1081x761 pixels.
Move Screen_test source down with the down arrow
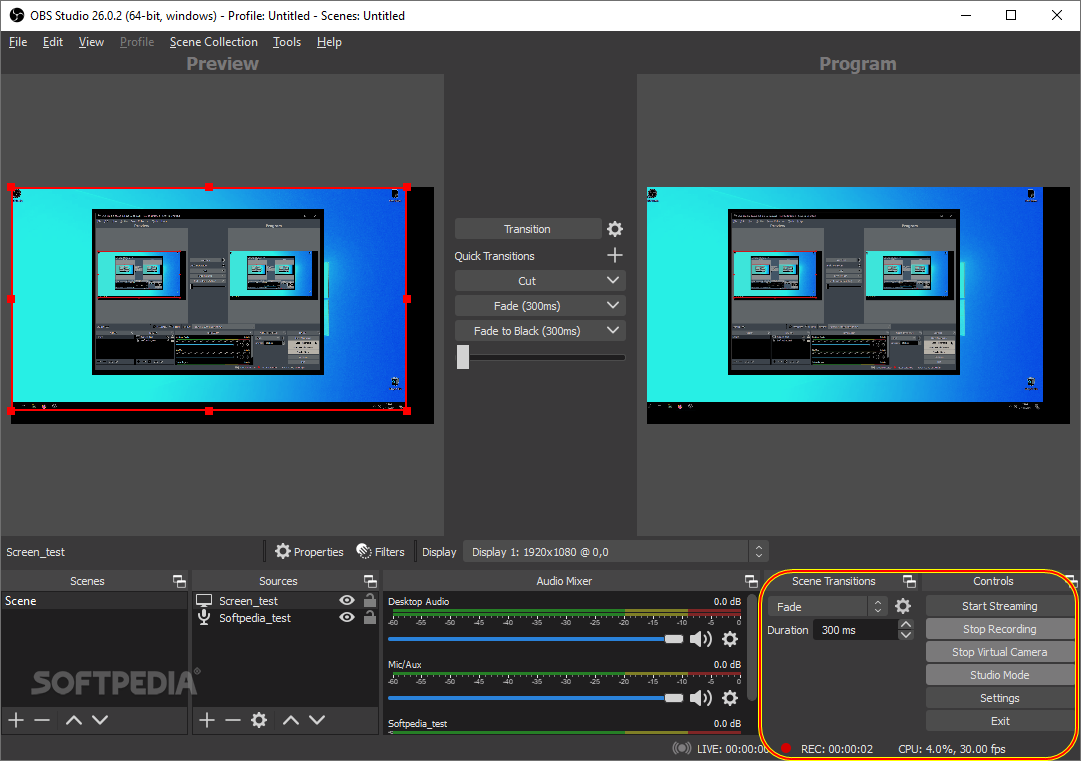point(317,719)
